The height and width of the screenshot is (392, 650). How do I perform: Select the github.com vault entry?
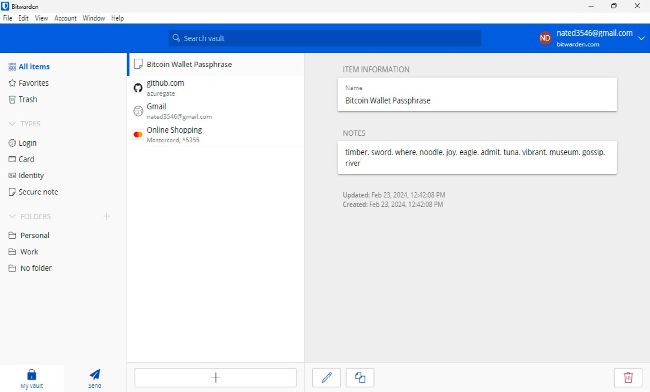click(x=216, y=88)
